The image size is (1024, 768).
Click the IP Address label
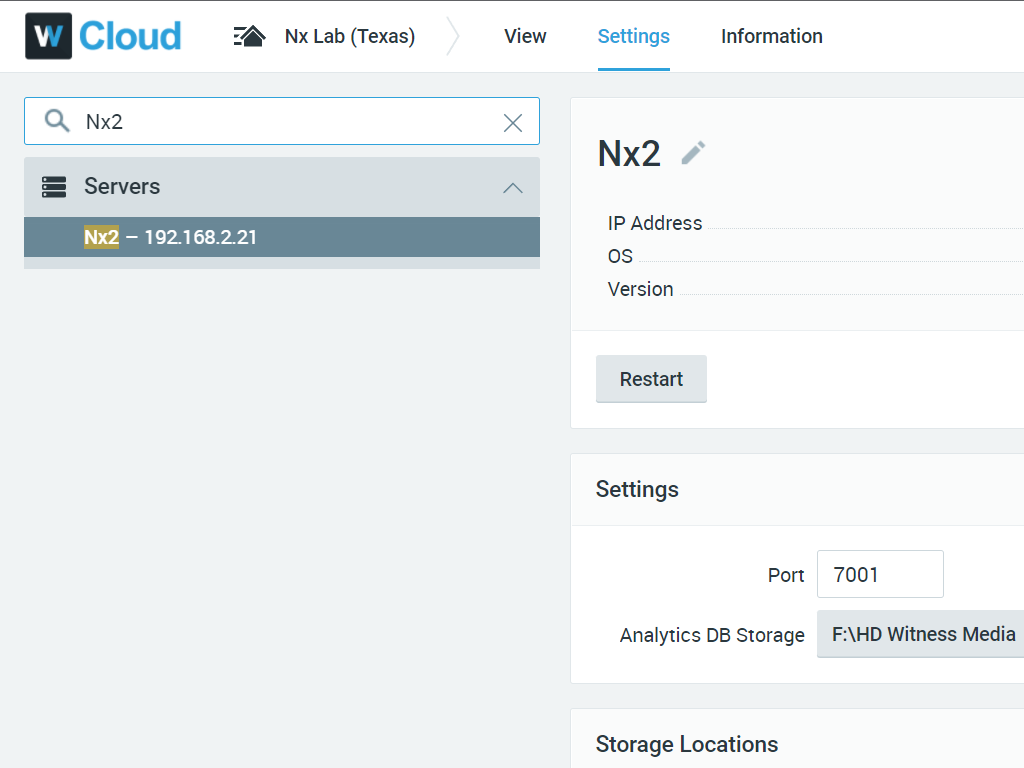(655, 223)
